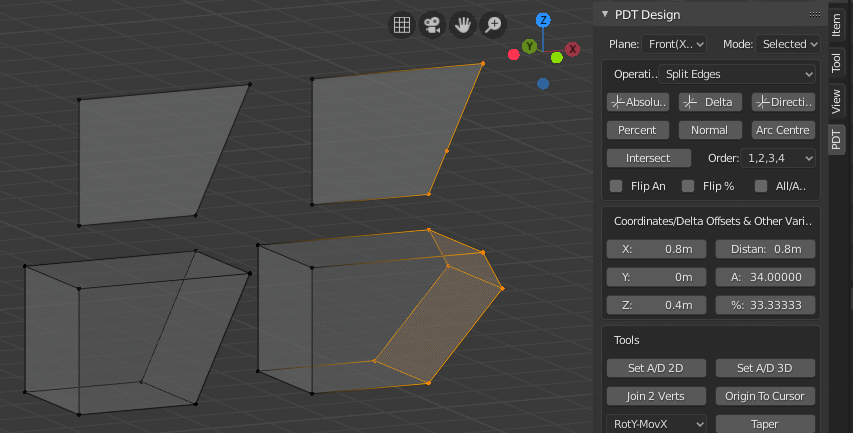Click the X coordinate input field
The width and height of the screenshot is (853, 433).
pos(656,249)
